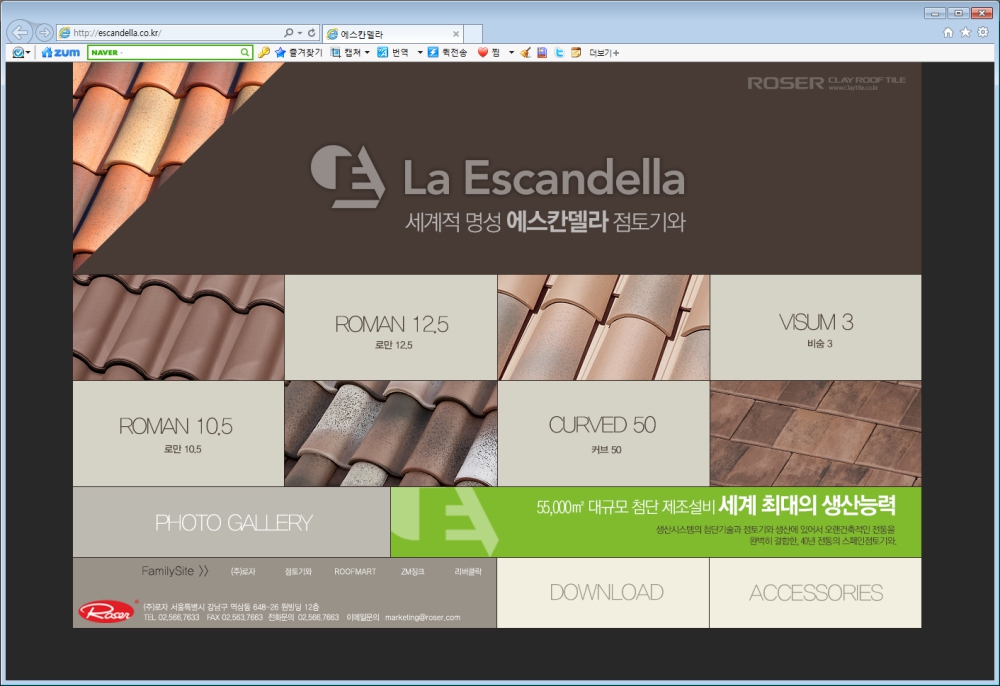Click the refresh icon in address bar
Image resolution: width=1000 pixels, height=686 pixels.
(x=312, y=33)
